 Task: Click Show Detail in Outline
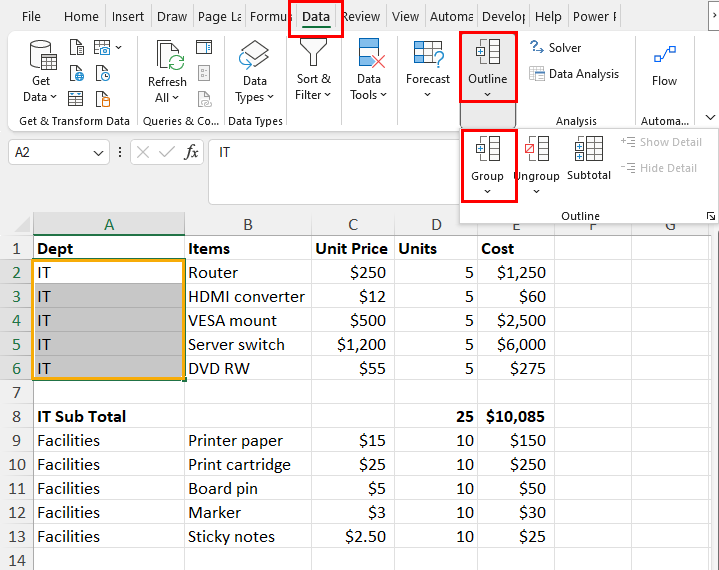(x=661, y=142)
